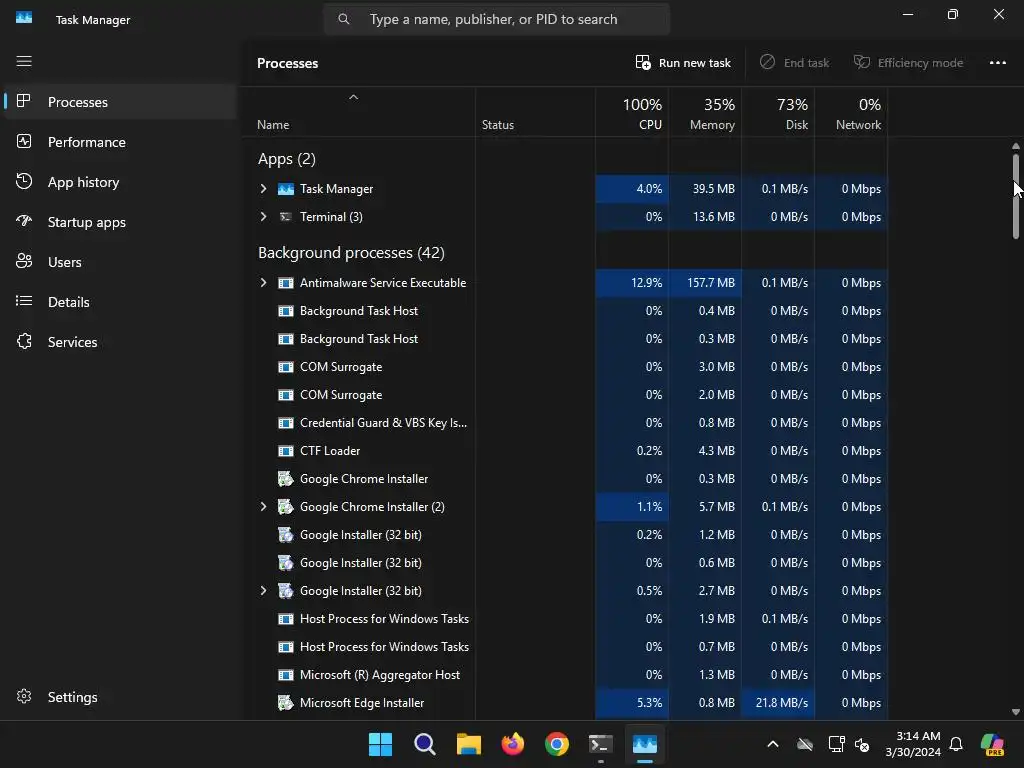The height and width of the screenshot is (768, 1024).
Task: Open the hamburger navigation menu
Action: coord(24,61)
